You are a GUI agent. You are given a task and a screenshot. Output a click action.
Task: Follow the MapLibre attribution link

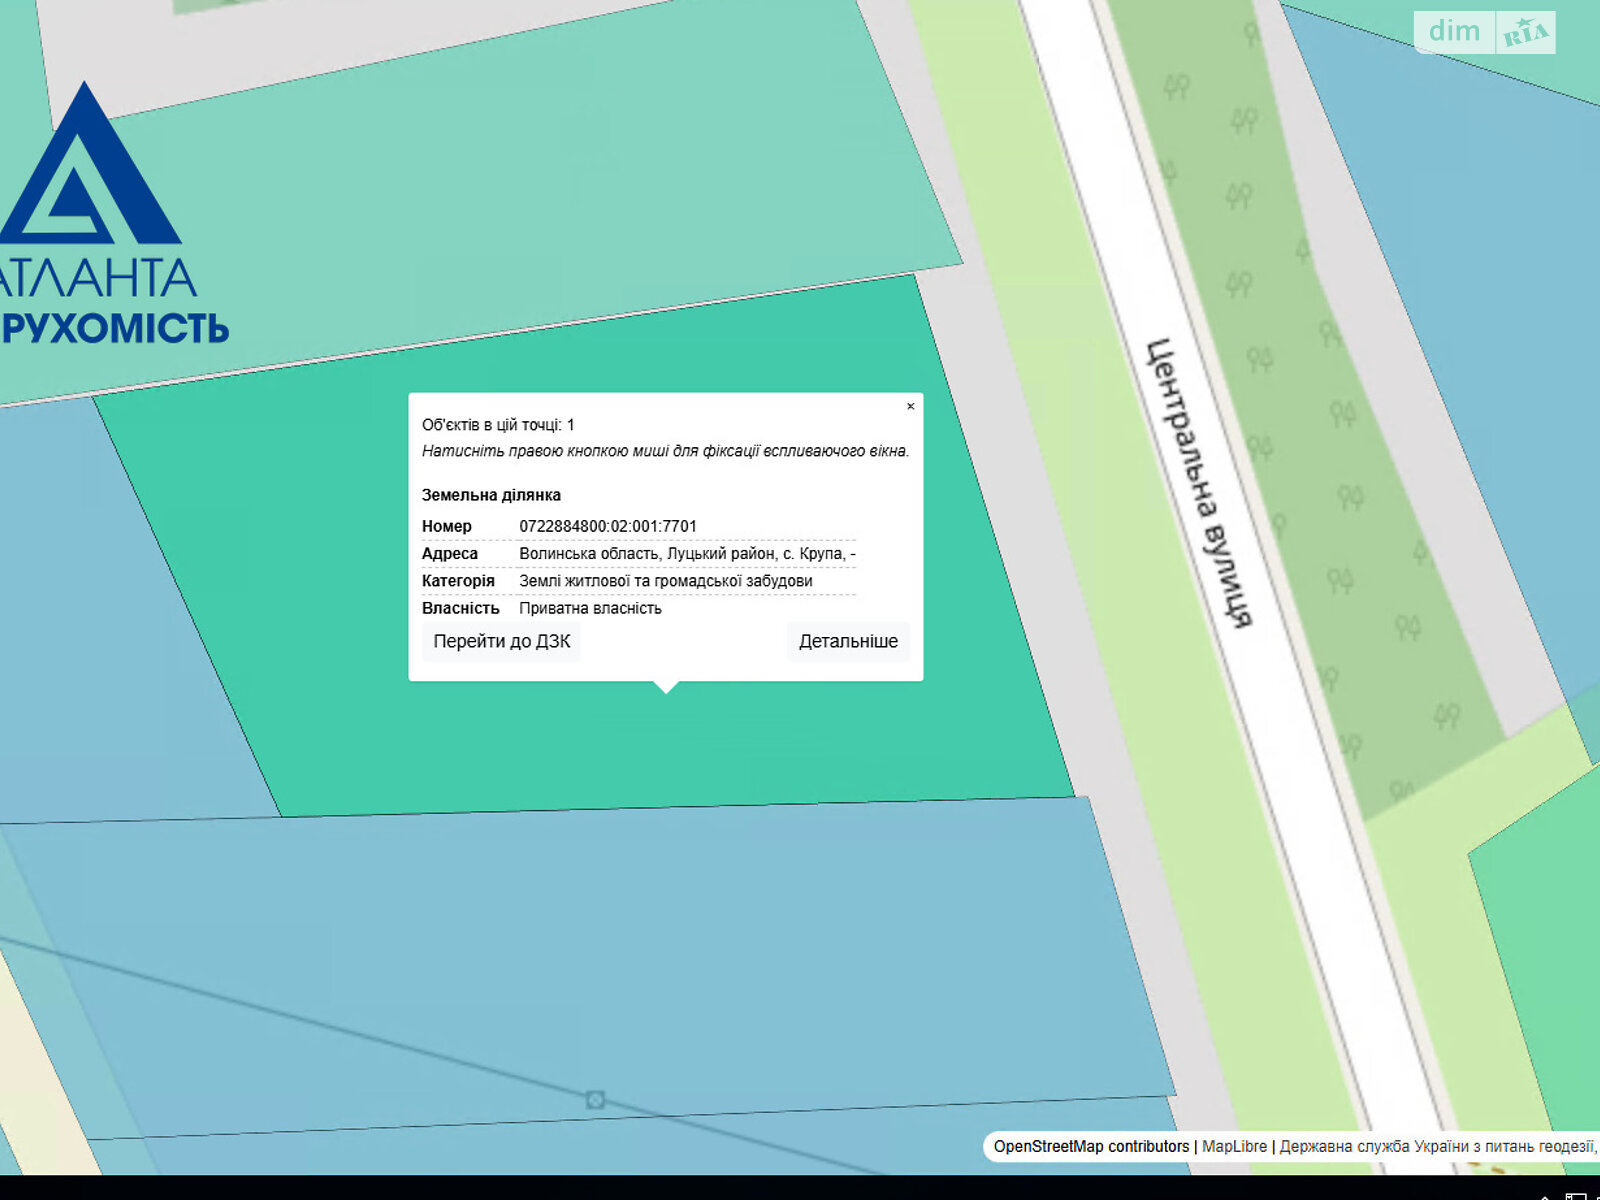tap(1234, 1146)
